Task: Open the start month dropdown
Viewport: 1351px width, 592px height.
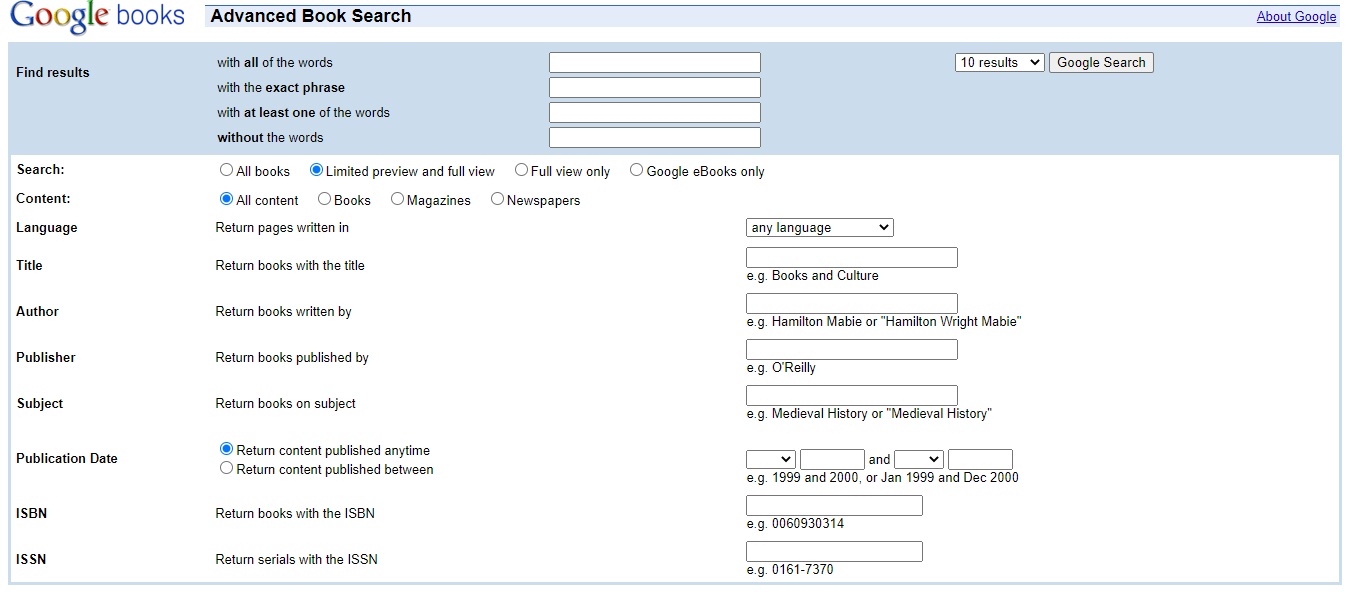Action: (x=770, y=460)
